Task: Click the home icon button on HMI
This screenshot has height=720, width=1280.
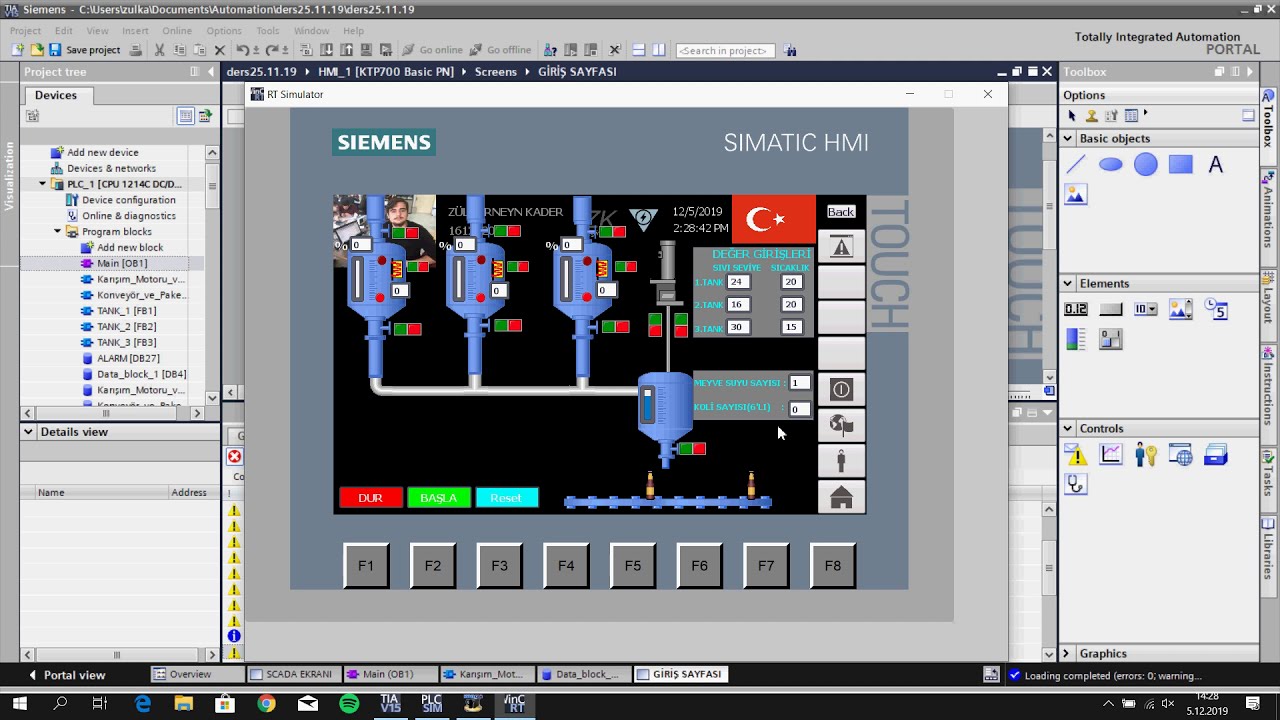Action: 841,497
